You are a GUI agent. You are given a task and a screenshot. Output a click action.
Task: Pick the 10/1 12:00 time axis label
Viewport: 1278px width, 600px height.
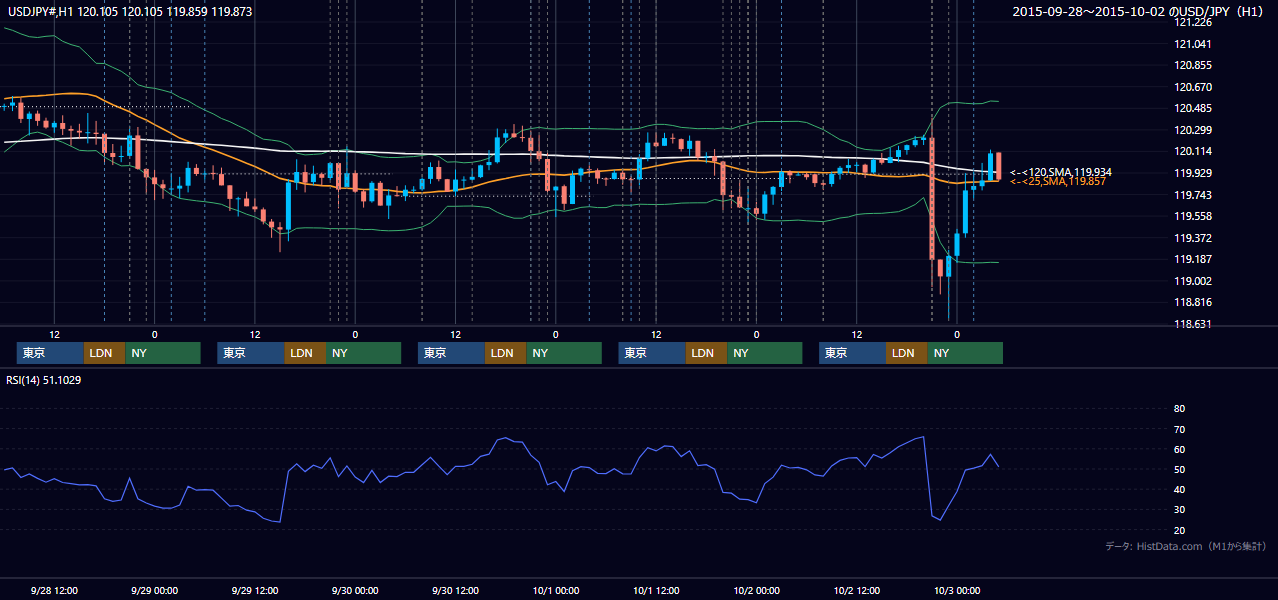point(655,590)
